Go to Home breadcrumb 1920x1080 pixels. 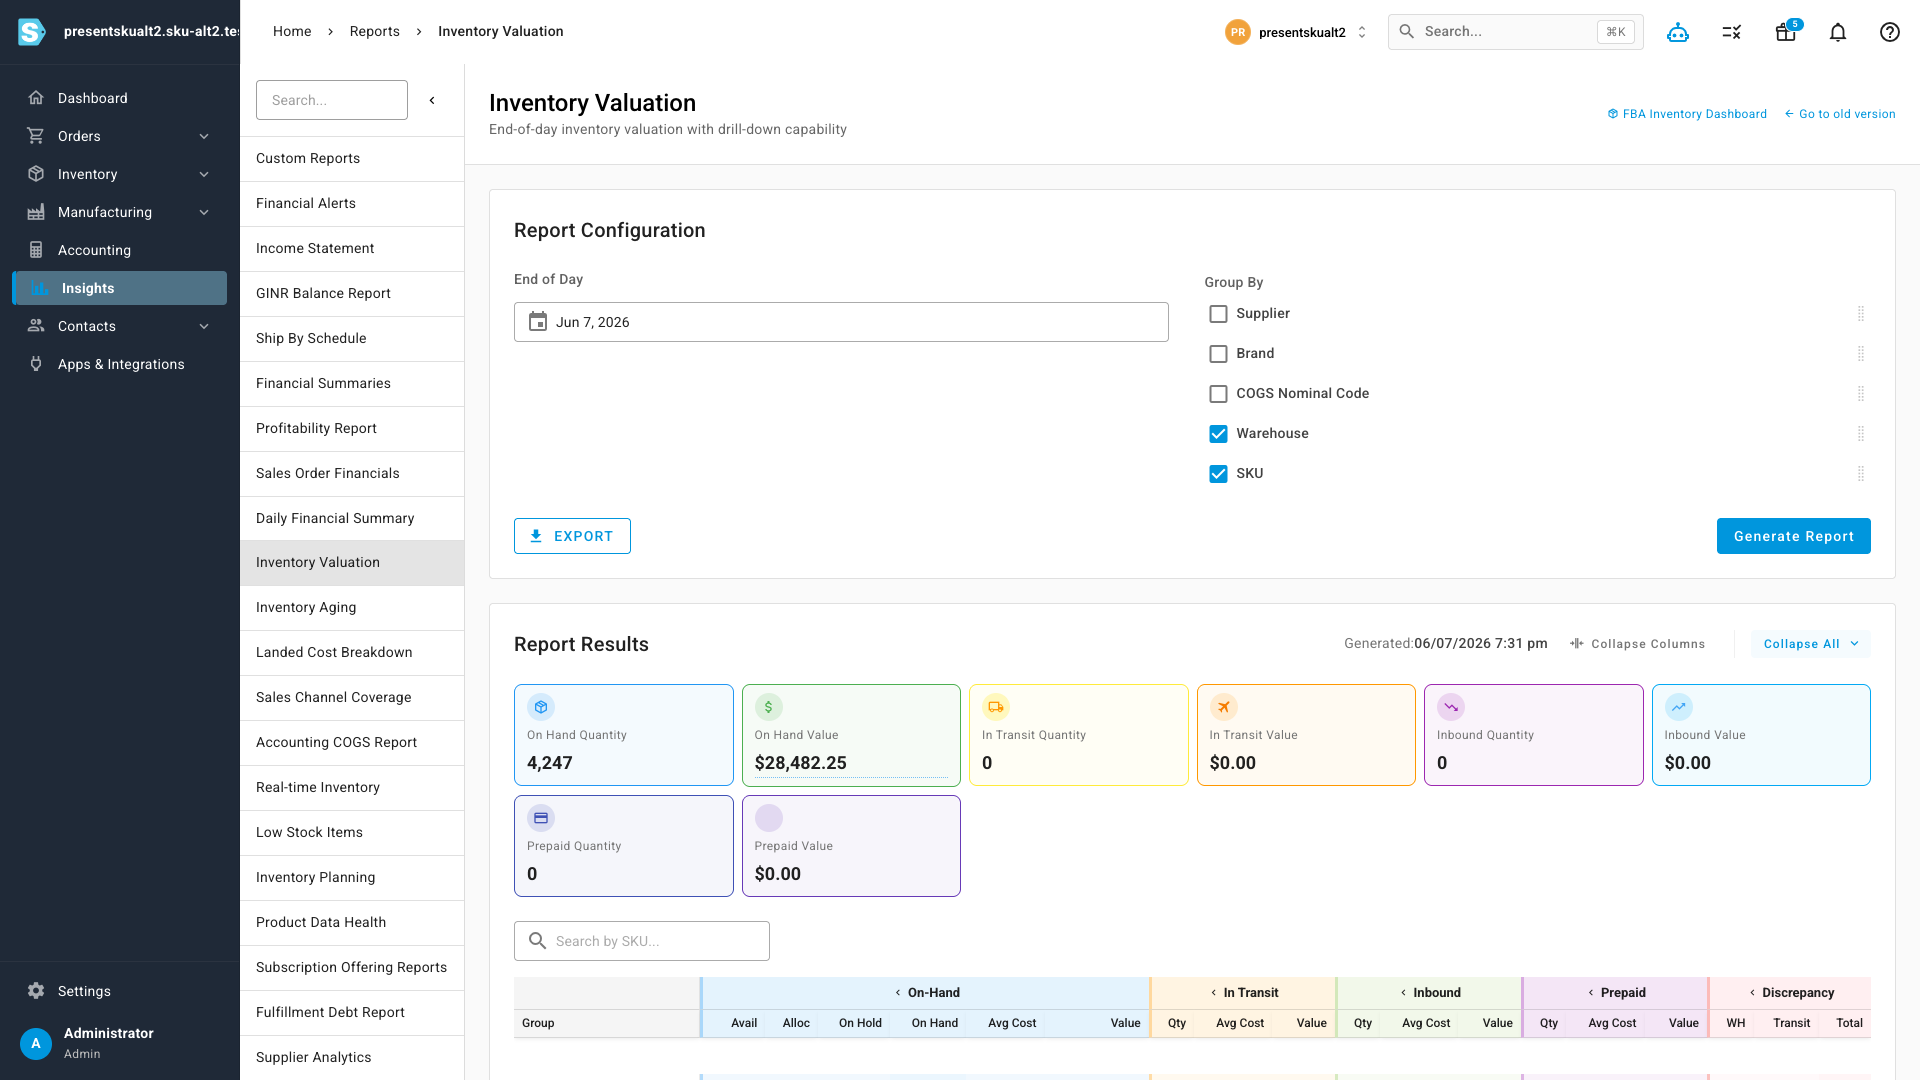coord(292,32)
